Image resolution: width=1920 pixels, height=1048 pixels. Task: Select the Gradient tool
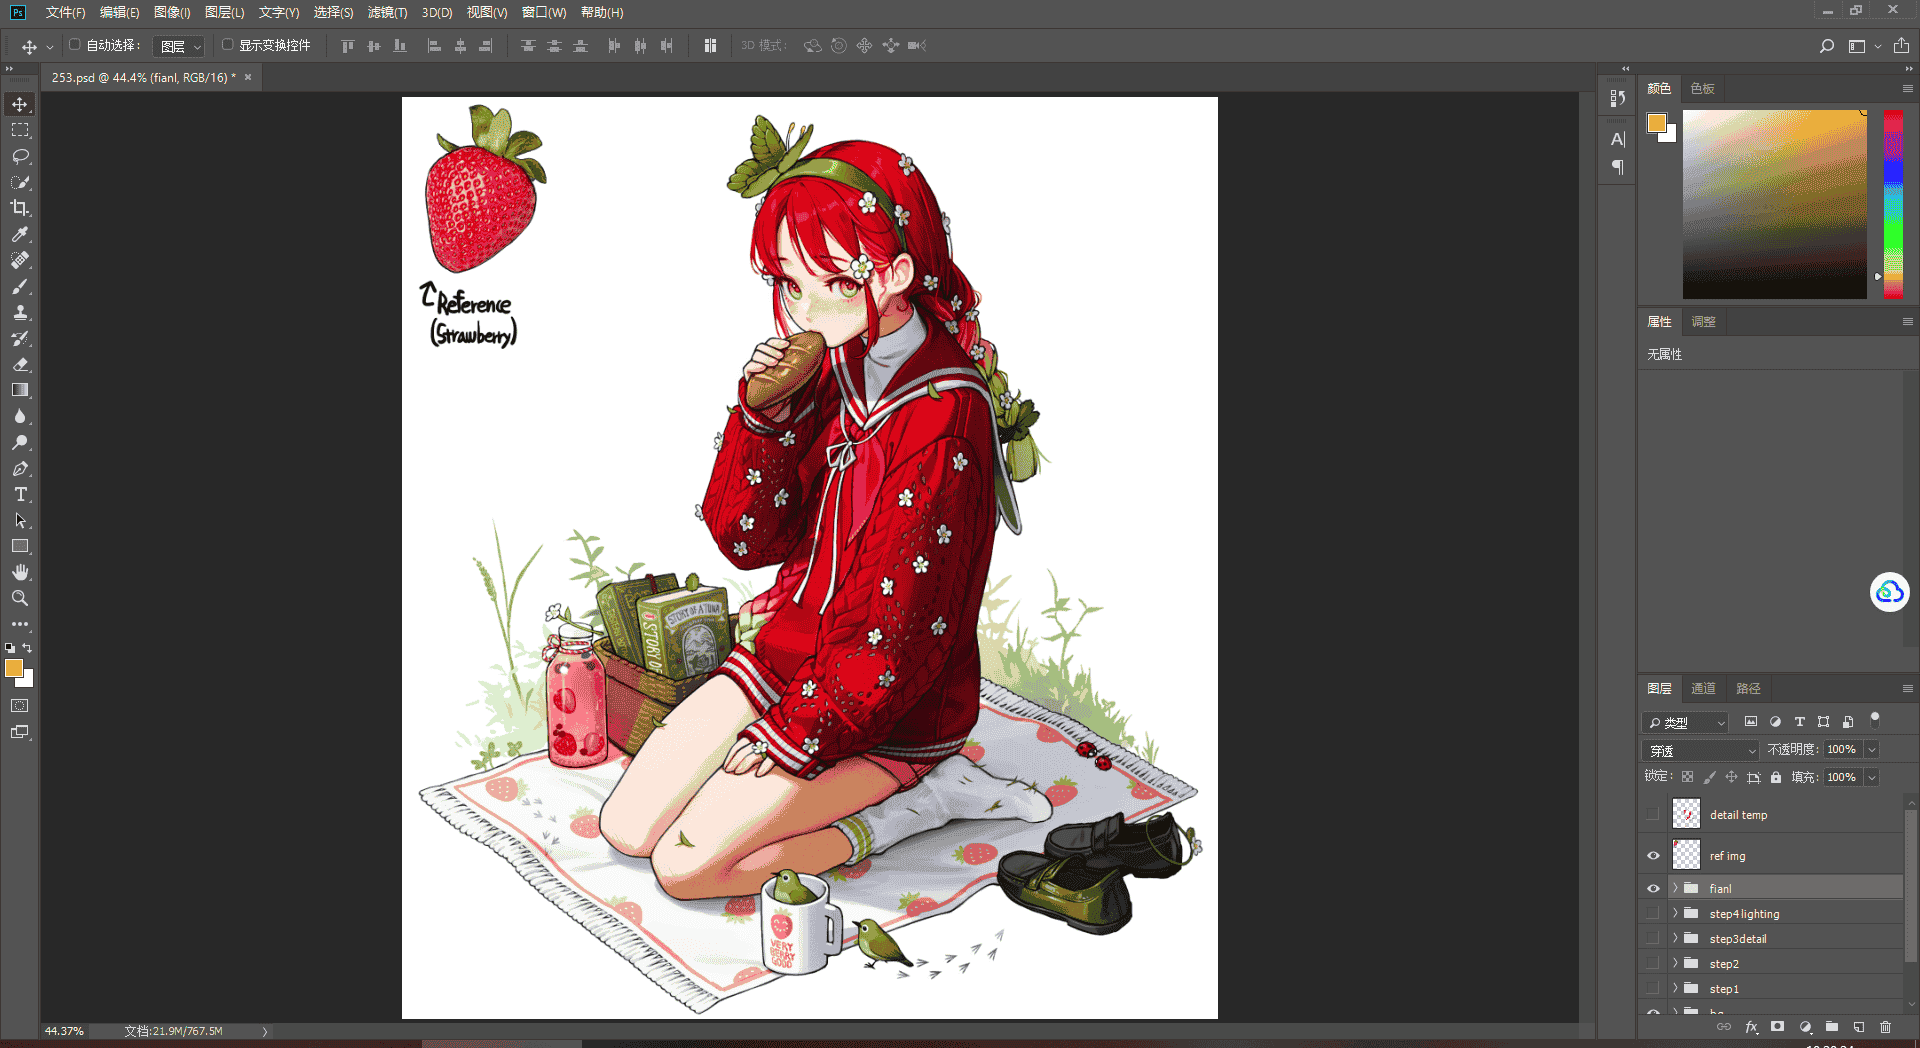coord(20,390)
